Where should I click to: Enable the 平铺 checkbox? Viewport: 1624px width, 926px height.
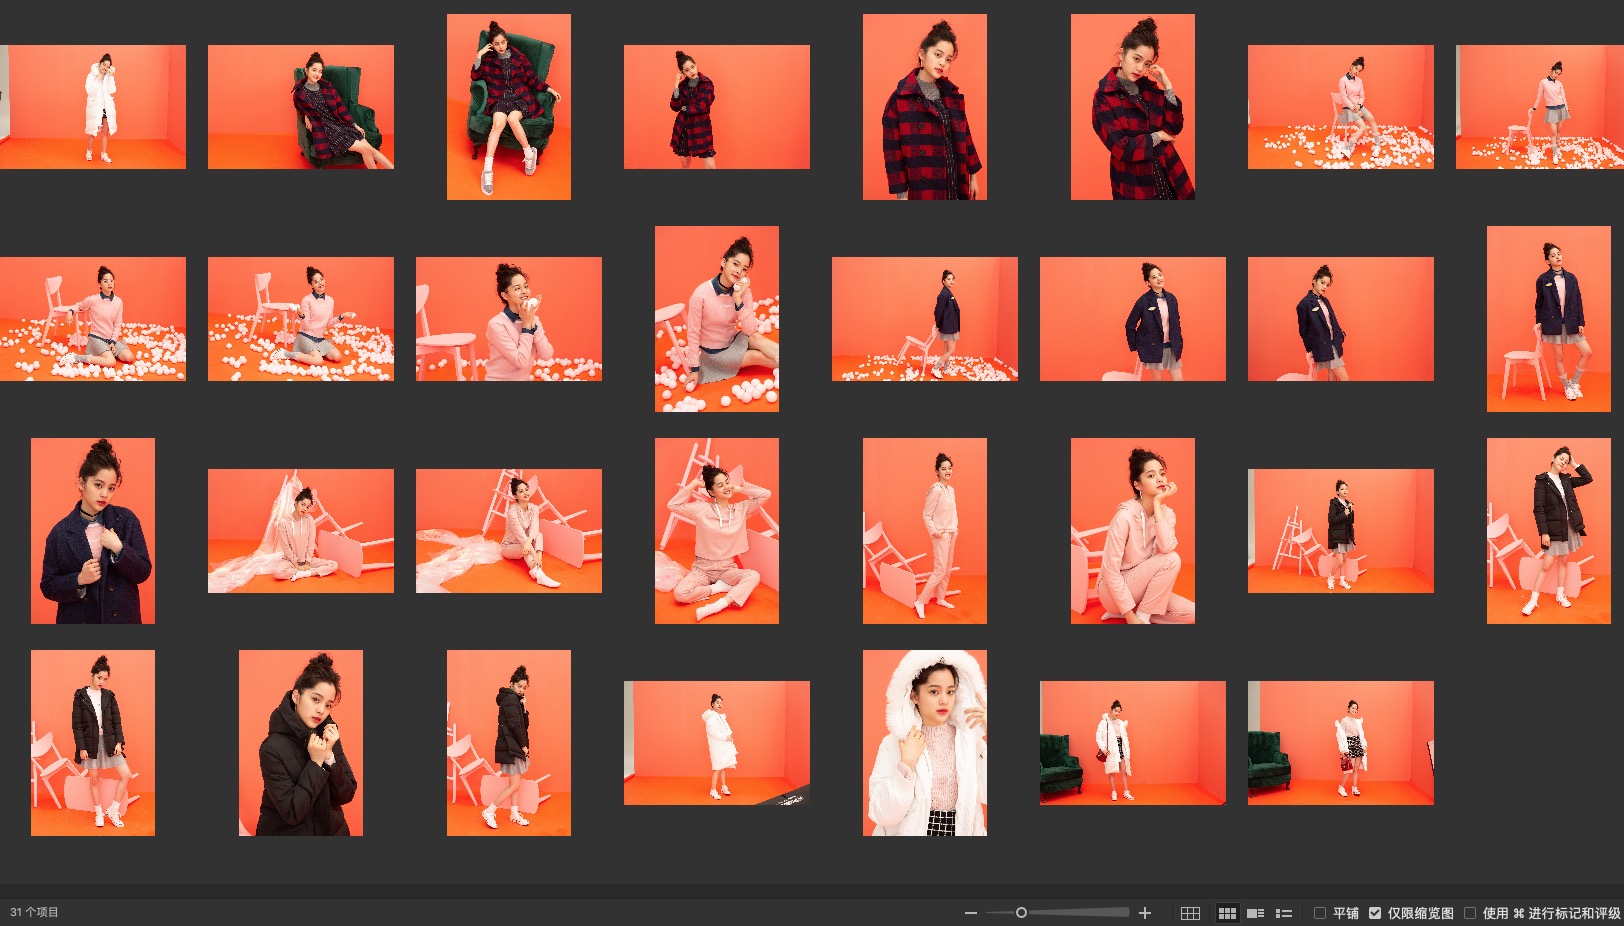1320,913
